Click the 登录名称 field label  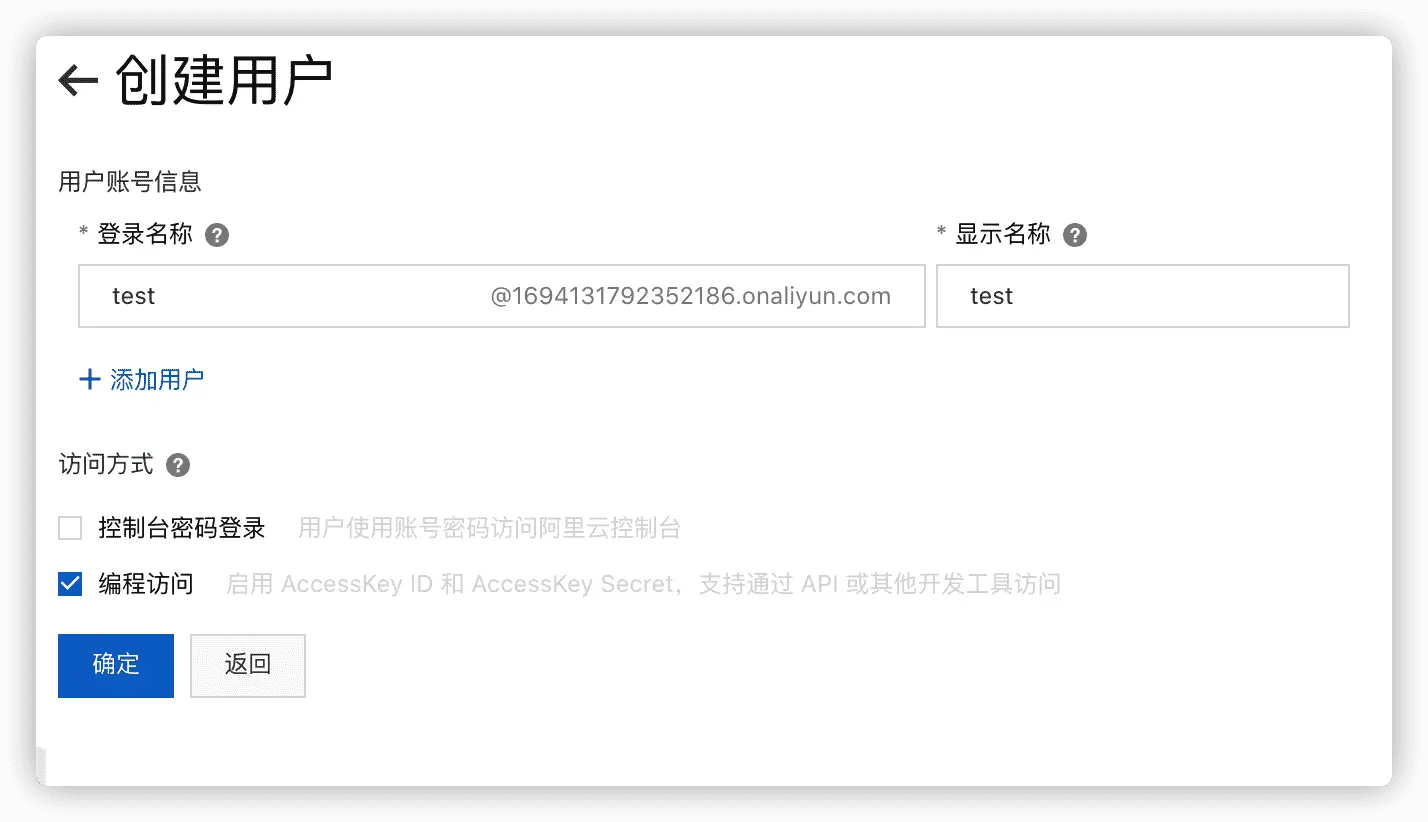click(145, 235)
